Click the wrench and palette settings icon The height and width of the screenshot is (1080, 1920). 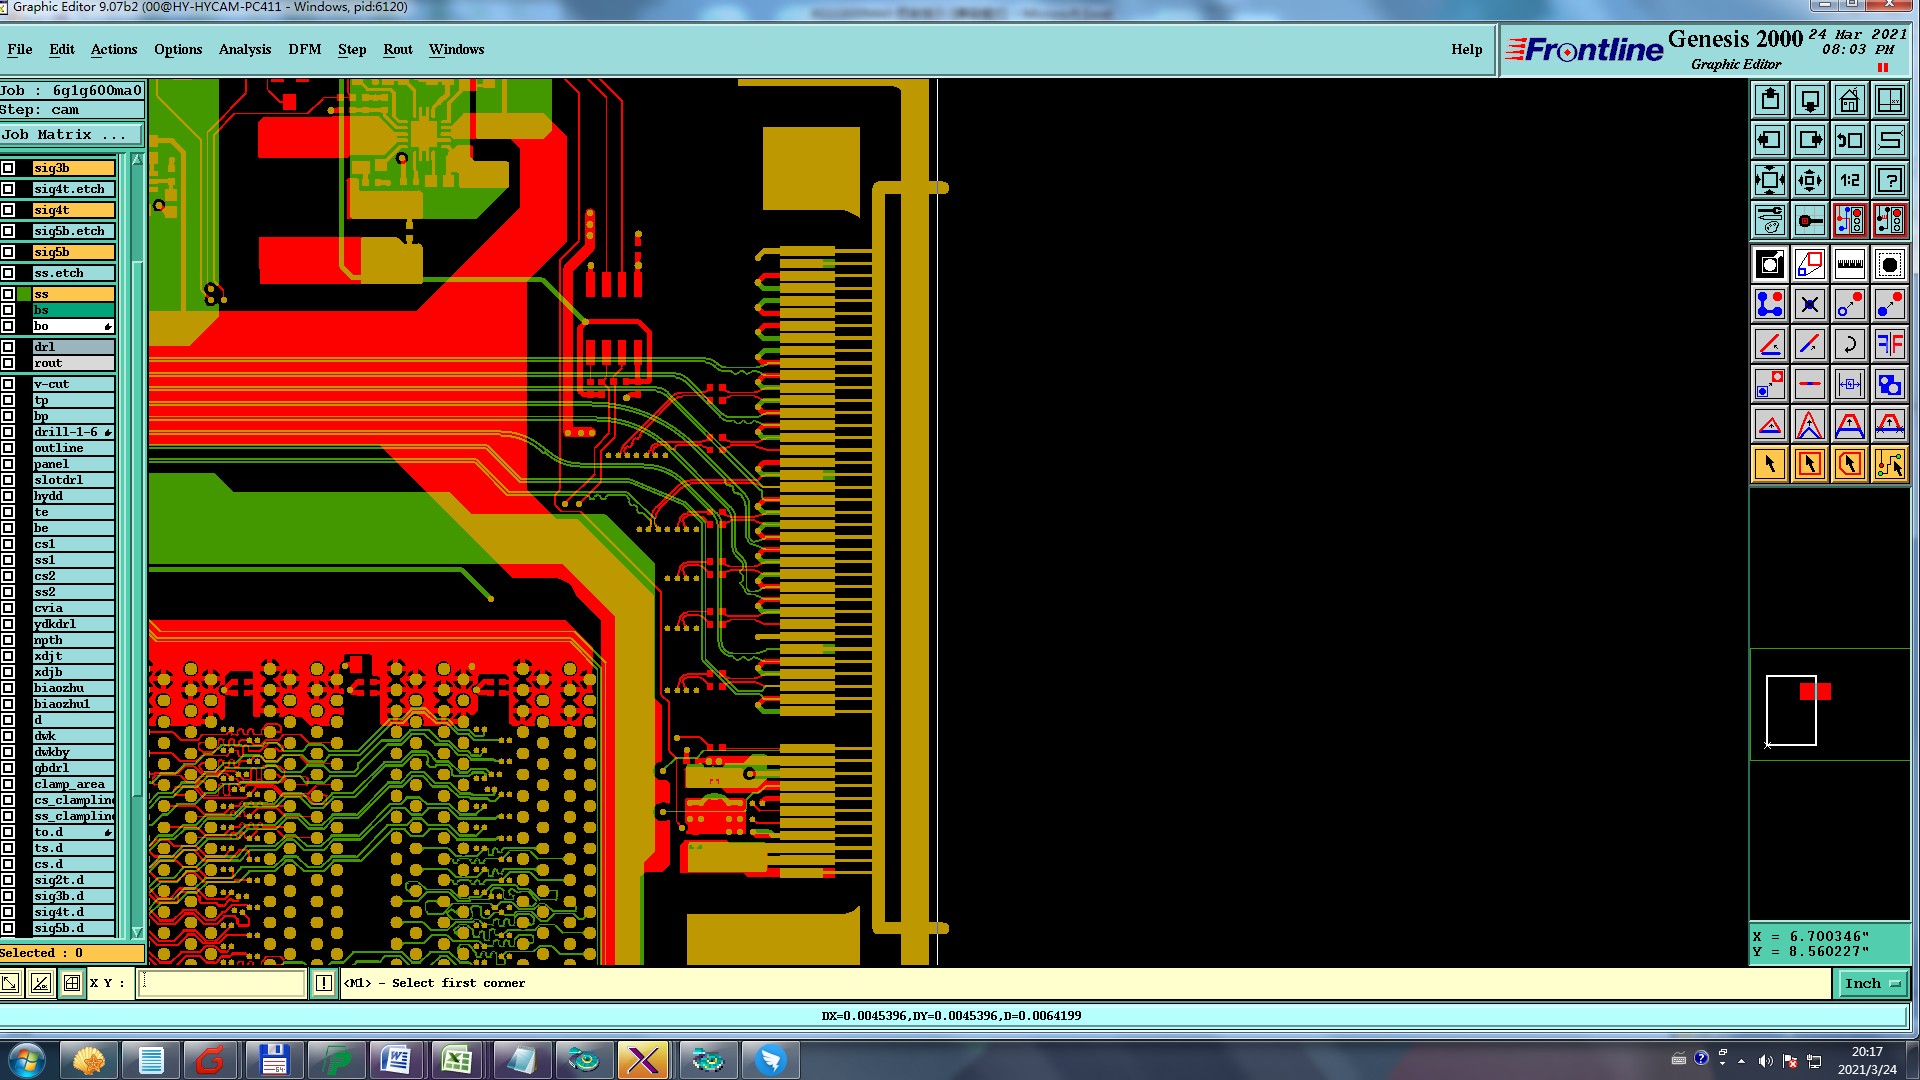[x=1770, y=220]
